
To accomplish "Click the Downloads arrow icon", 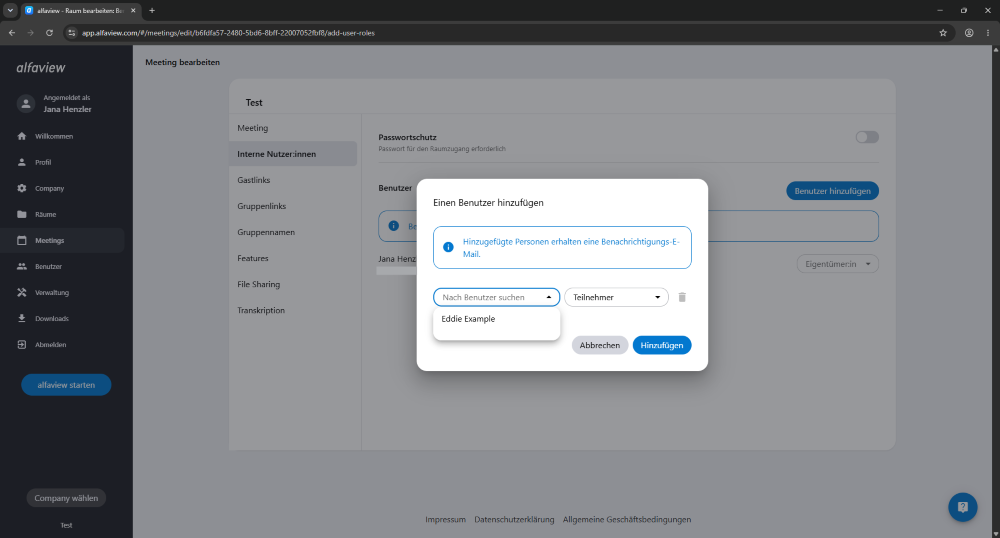I will click(22, 319).
